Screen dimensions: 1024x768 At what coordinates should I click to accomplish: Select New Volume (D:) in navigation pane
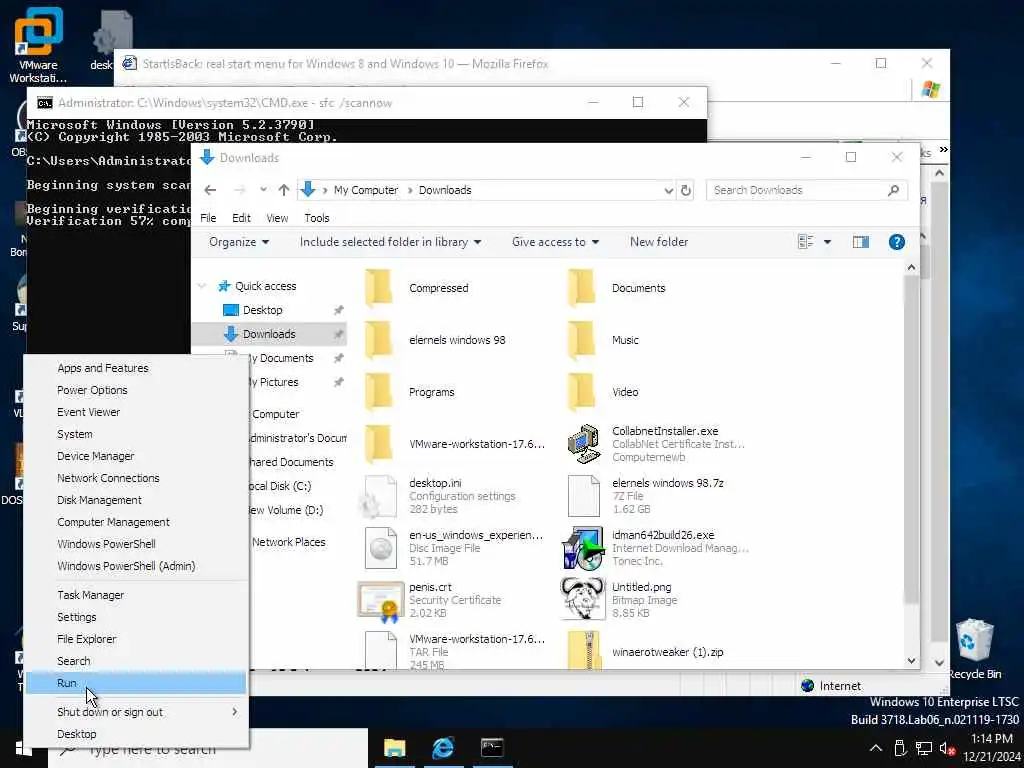pos(286,510)
